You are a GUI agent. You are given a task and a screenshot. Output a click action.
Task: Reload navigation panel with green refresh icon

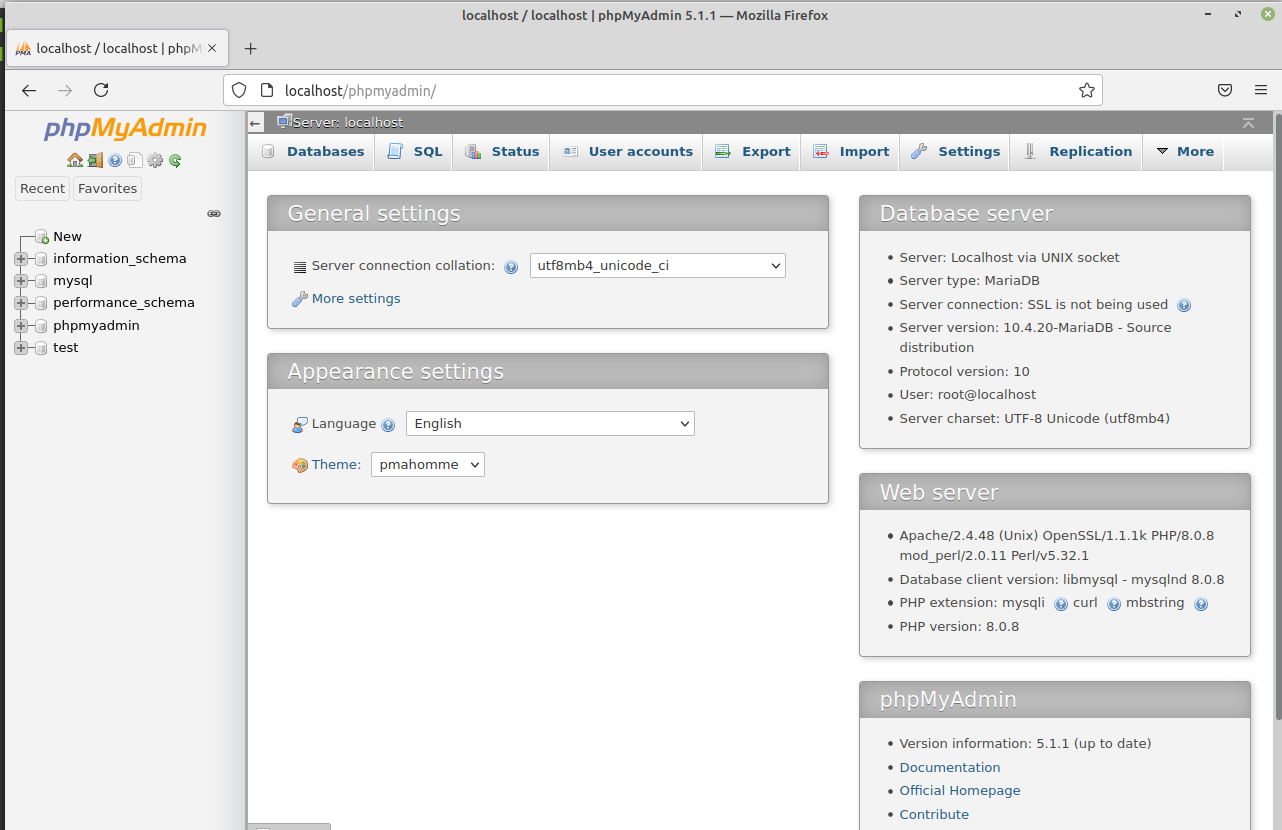[175, 160]
